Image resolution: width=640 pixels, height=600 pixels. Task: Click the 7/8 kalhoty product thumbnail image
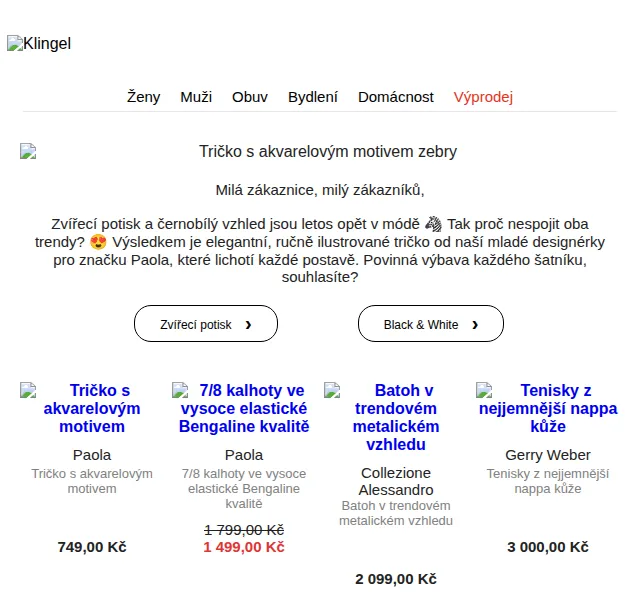pos(180,390)
